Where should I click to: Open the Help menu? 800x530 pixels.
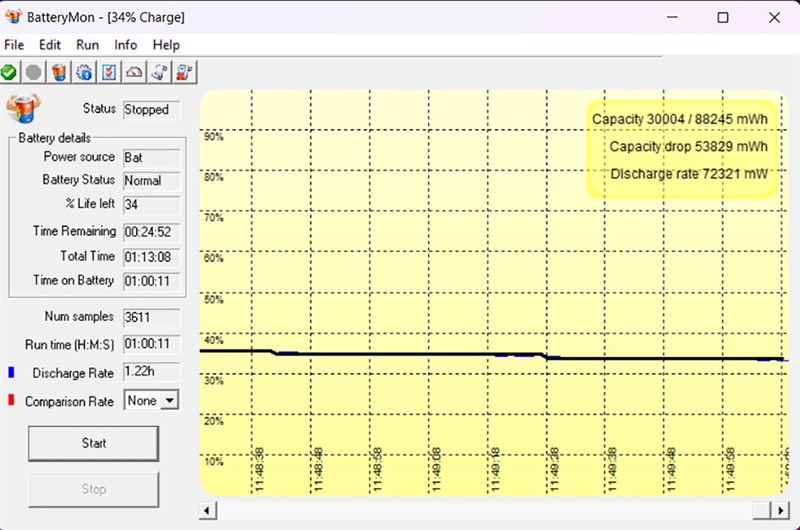[166, 45]
